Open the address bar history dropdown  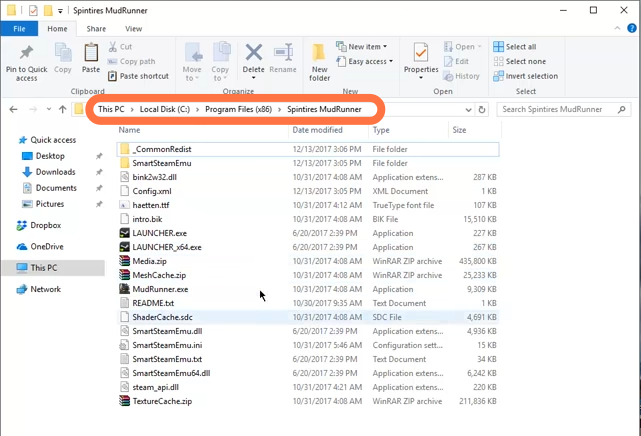click(468, 110)
